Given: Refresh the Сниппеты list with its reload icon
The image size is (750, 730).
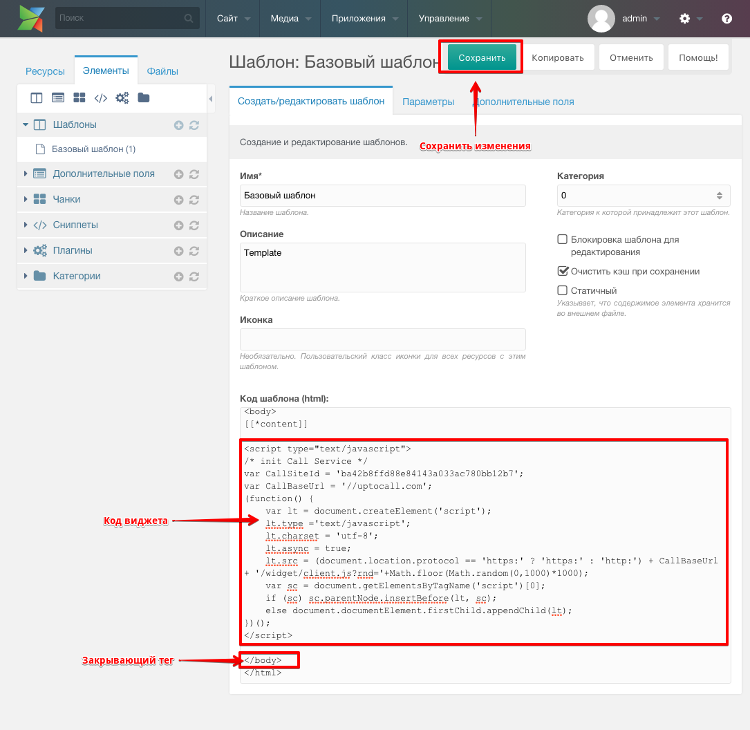Looking at the screenshot, I should (x=194, y=225).
